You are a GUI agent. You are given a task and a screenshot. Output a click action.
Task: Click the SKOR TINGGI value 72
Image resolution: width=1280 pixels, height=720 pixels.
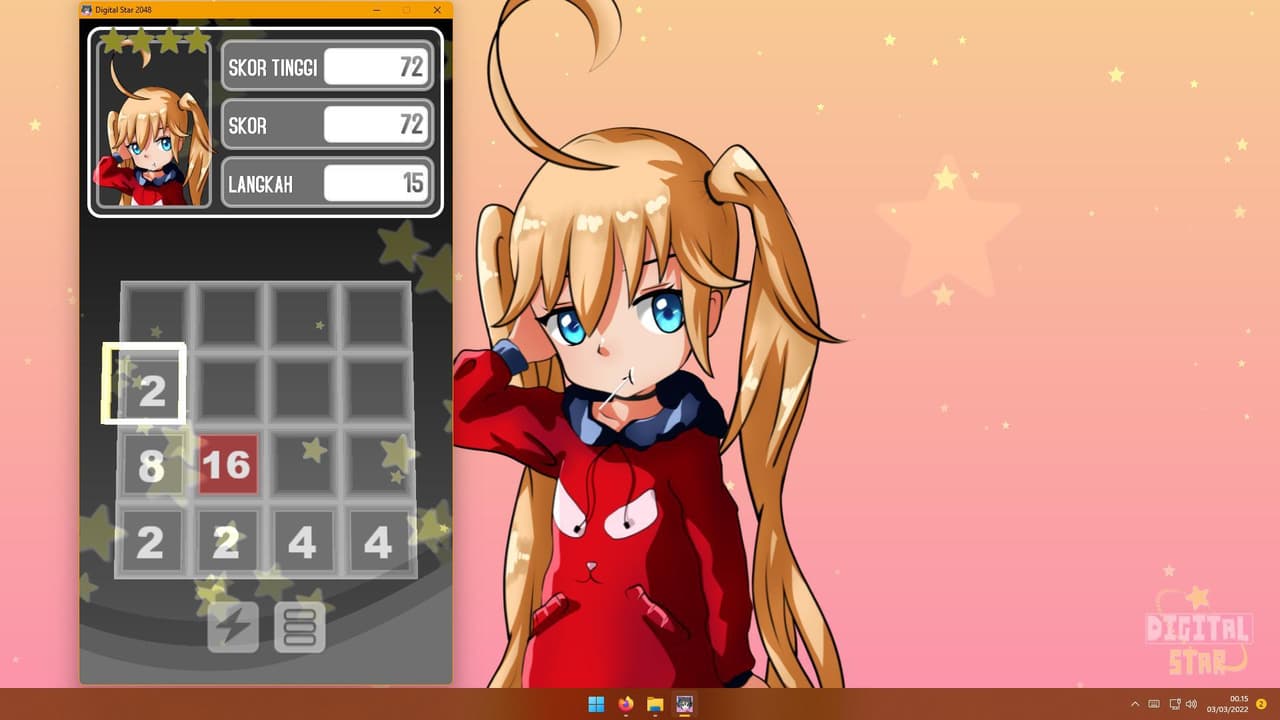(x=377, y=67)
